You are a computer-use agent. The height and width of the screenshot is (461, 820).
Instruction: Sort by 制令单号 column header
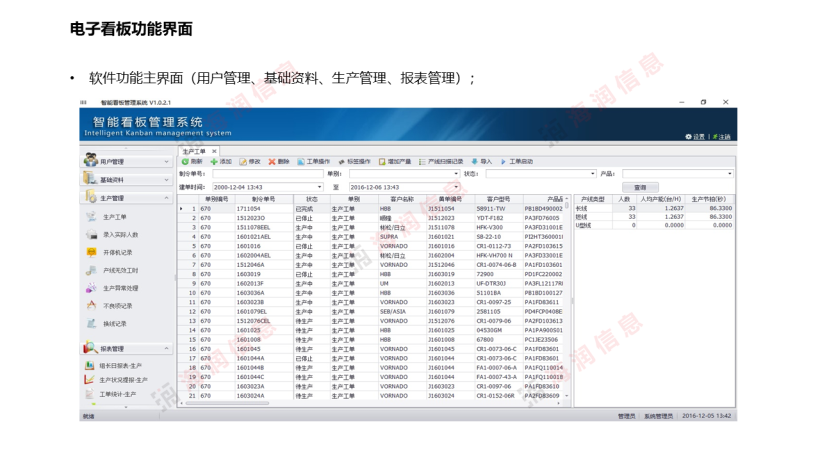point(264,199)
